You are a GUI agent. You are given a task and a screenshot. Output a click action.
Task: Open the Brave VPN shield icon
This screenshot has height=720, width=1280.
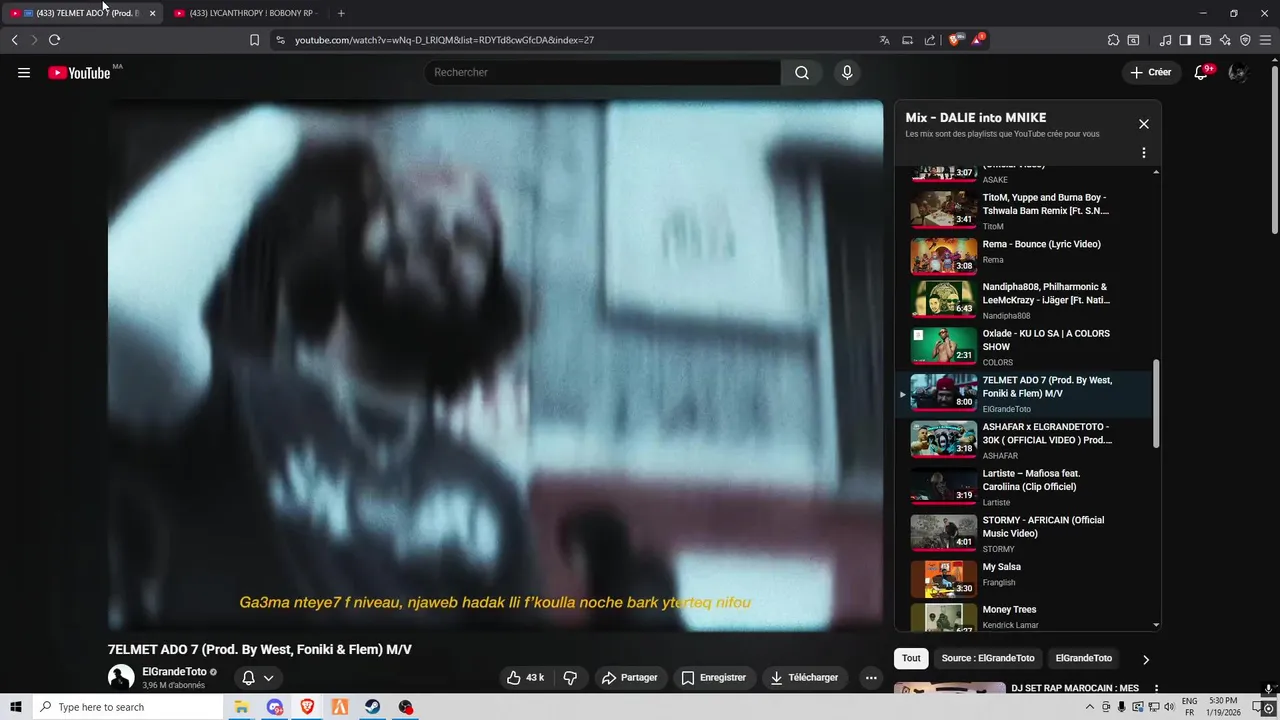pos(1245,40)
